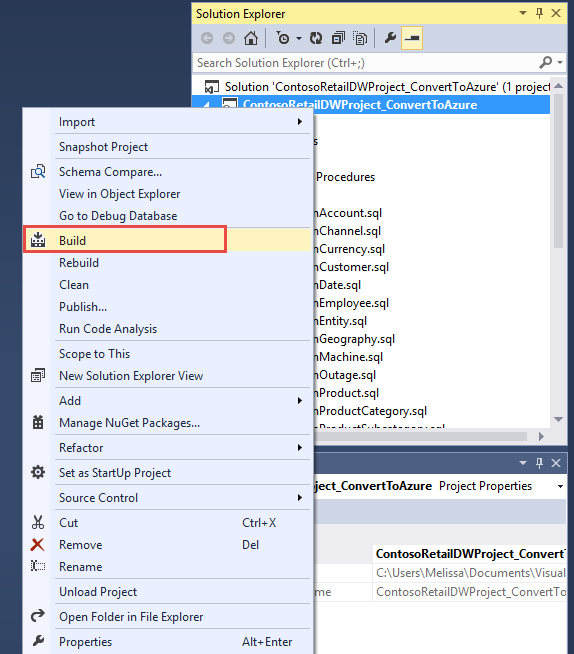Select New Solution Explorer View

point(181,376)
